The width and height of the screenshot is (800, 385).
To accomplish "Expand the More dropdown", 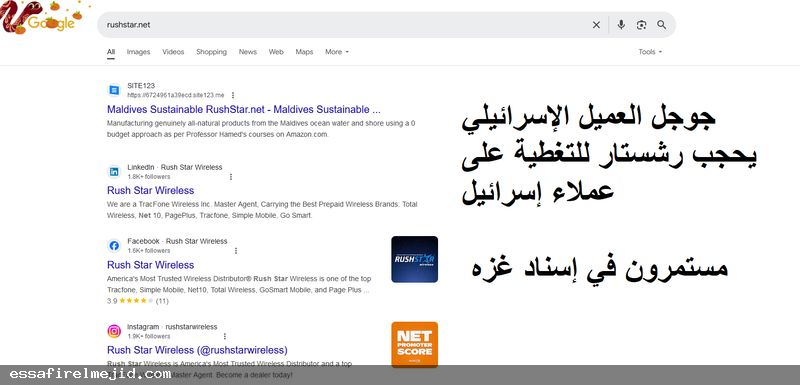I will pos(337,52).
